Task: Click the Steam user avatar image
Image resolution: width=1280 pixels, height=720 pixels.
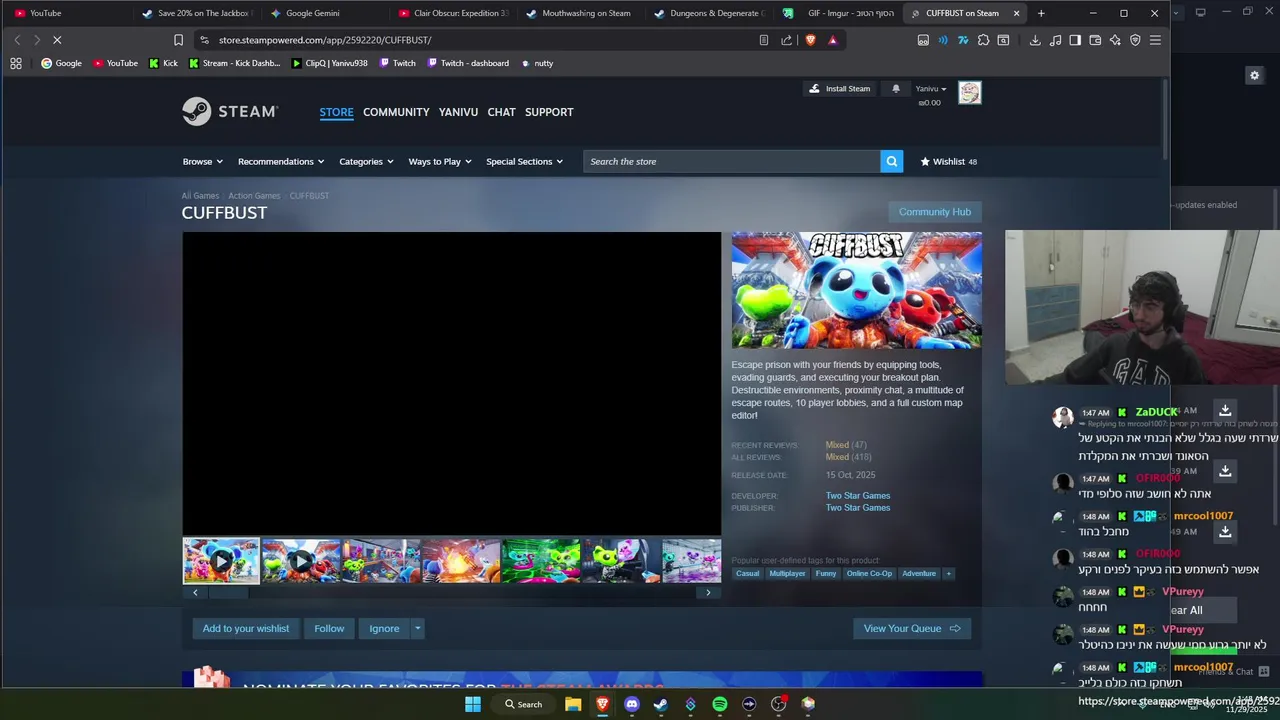Action: pyautogui.click(x=969, y=93)
